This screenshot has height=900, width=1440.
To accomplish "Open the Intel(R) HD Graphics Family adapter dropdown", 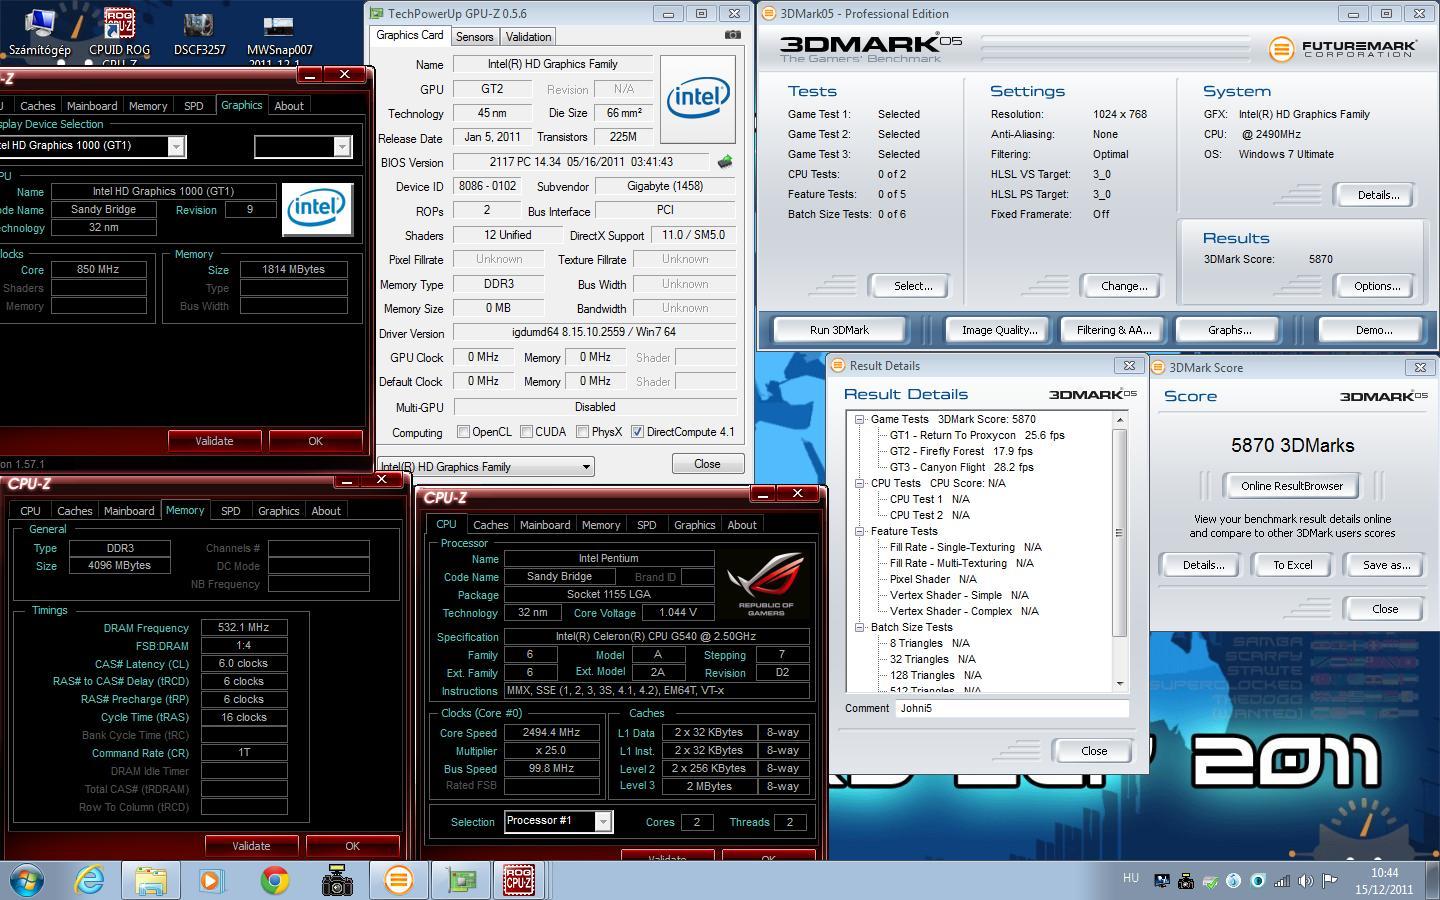I will [x=485, y=466].
